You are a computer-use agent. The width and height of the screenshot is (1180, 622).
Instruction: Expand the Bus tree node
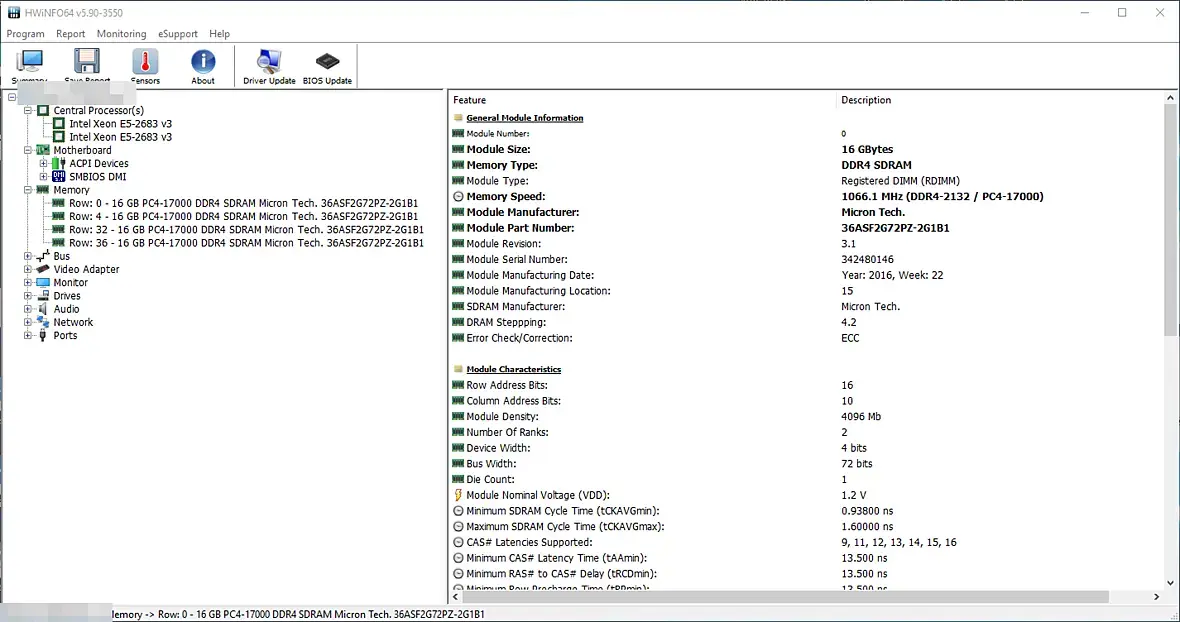28,256
